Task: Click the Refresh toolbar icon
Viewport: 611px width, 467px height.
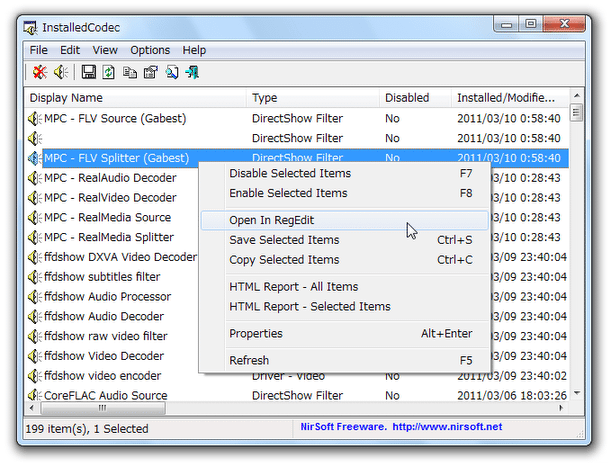Action: 108,72
